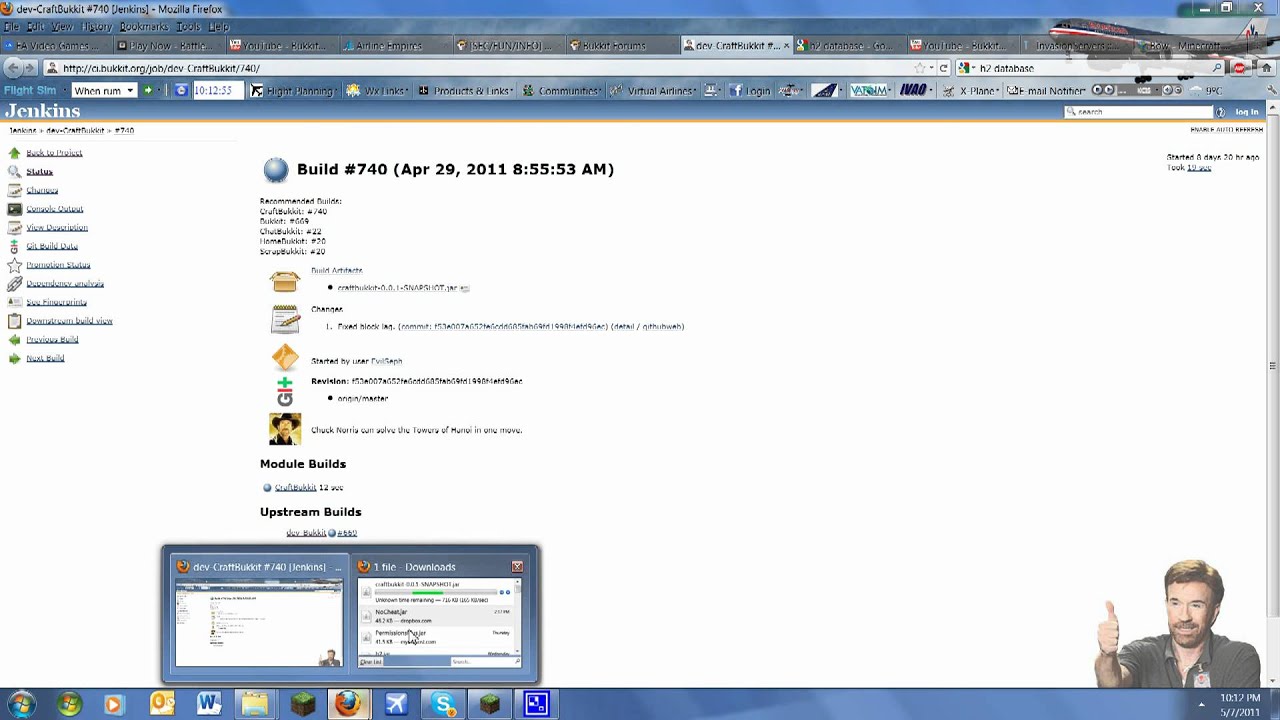Open the Downstream build view clipboard icon
This screenshot has height=720, width=1280.
point(14,321)
